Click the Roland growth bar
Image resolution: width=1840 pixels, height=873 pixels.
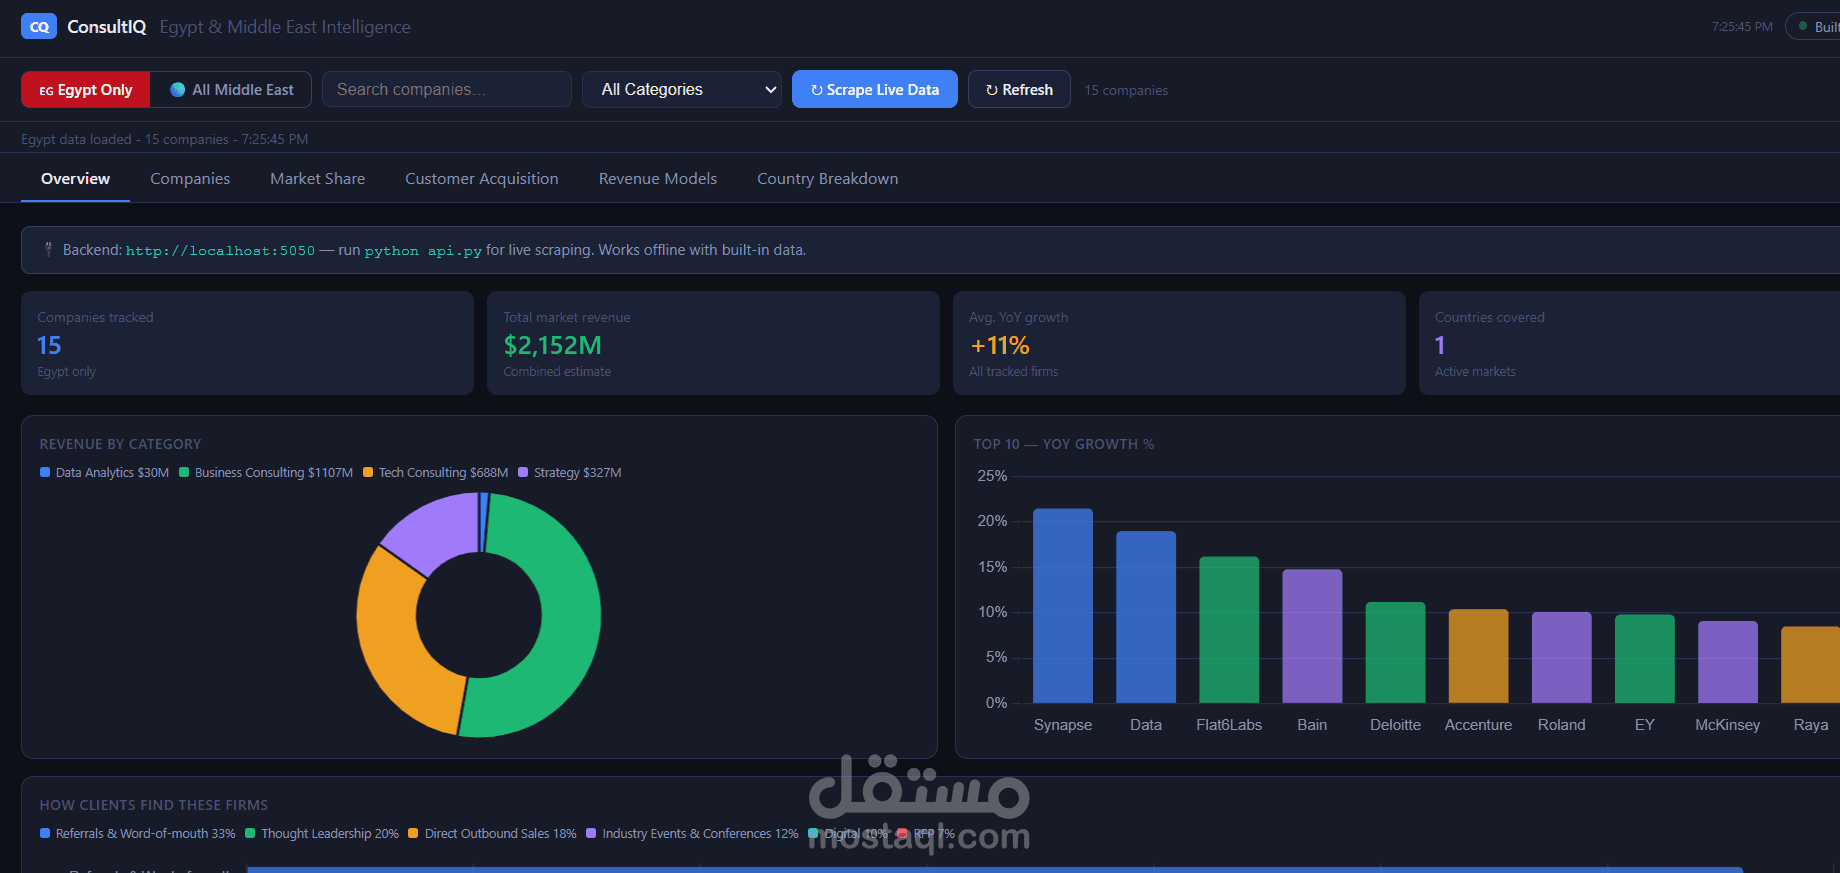click(1561, 657)
